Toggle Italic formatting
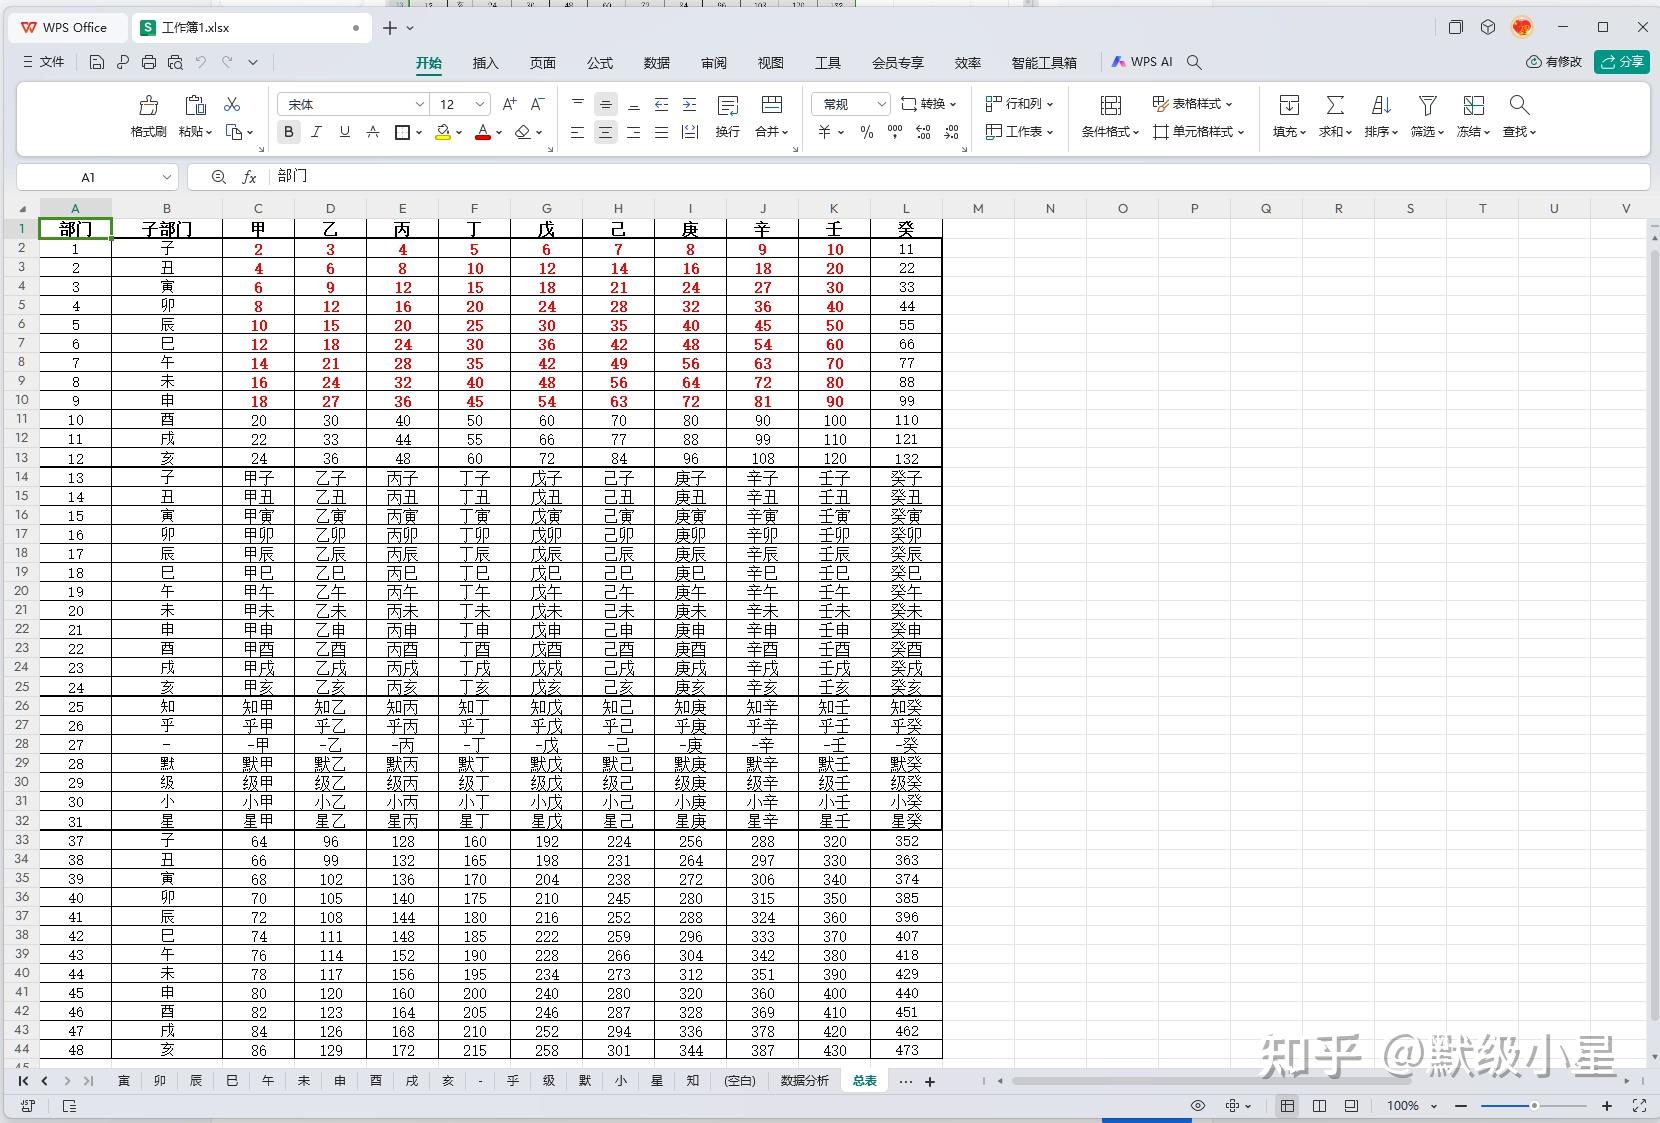Viewport: 1660px width, 1123px height. coord(317,132)
